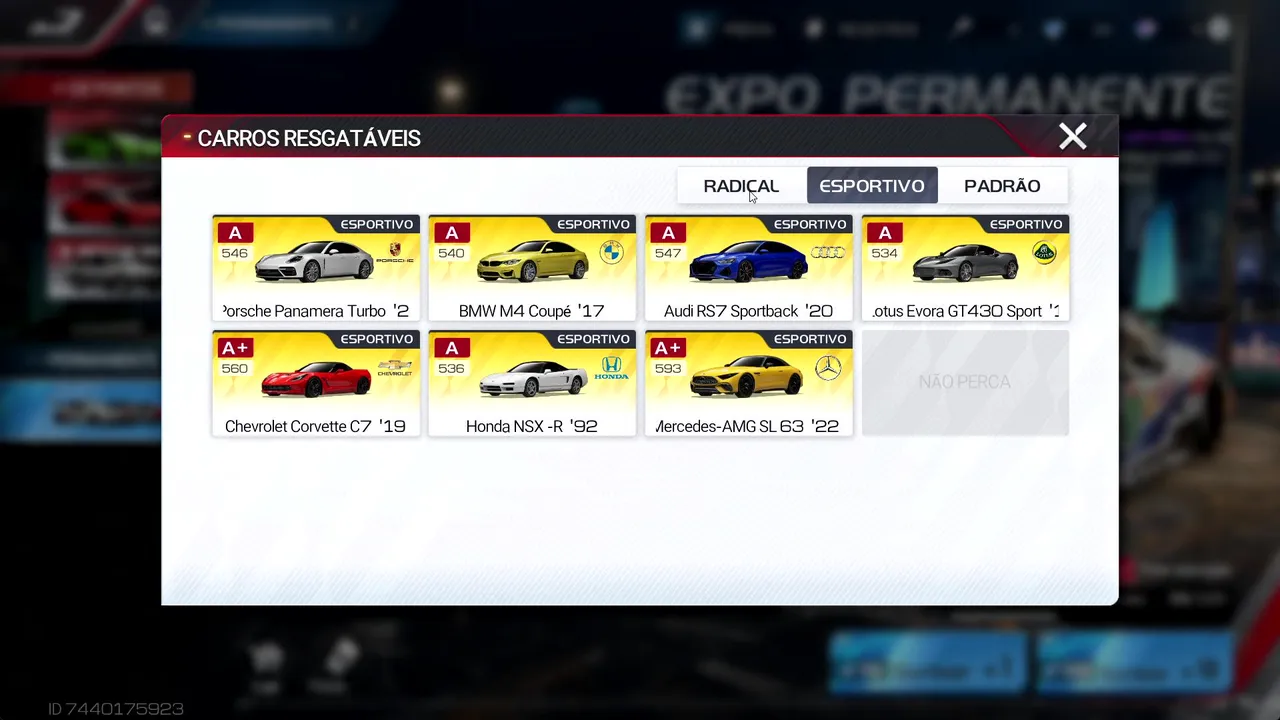Click the yellow Mercedes SL 63 car image

[748, 376]
